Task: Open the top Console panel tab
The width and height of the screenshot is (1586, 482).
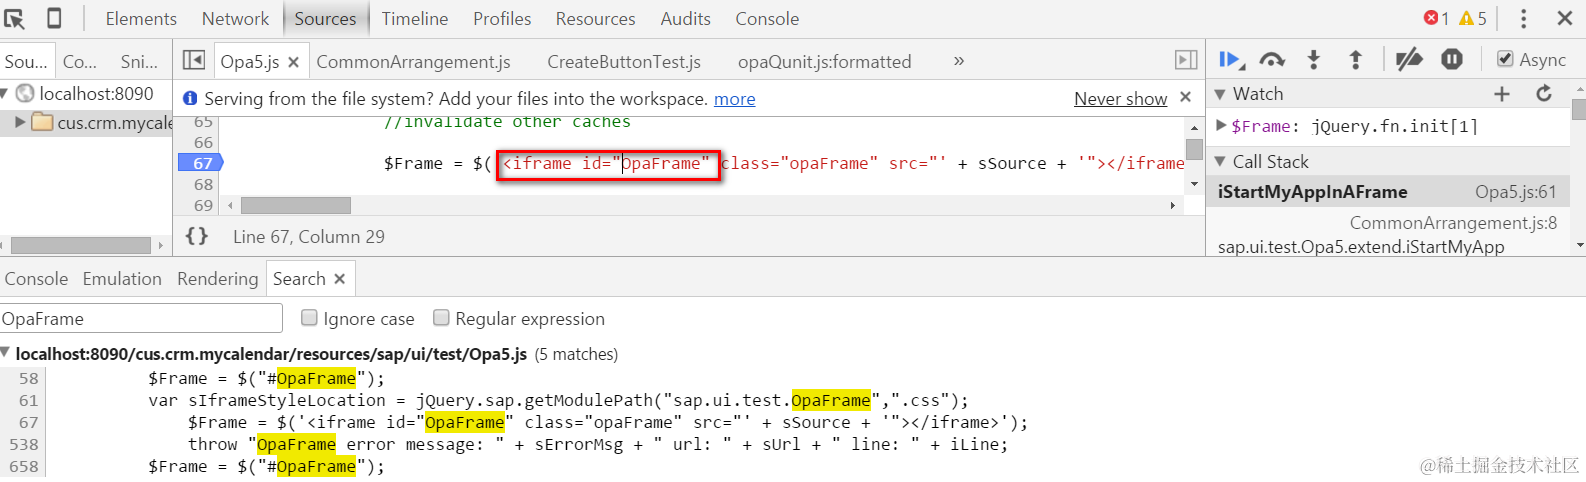Action: (x=767, y=18)
